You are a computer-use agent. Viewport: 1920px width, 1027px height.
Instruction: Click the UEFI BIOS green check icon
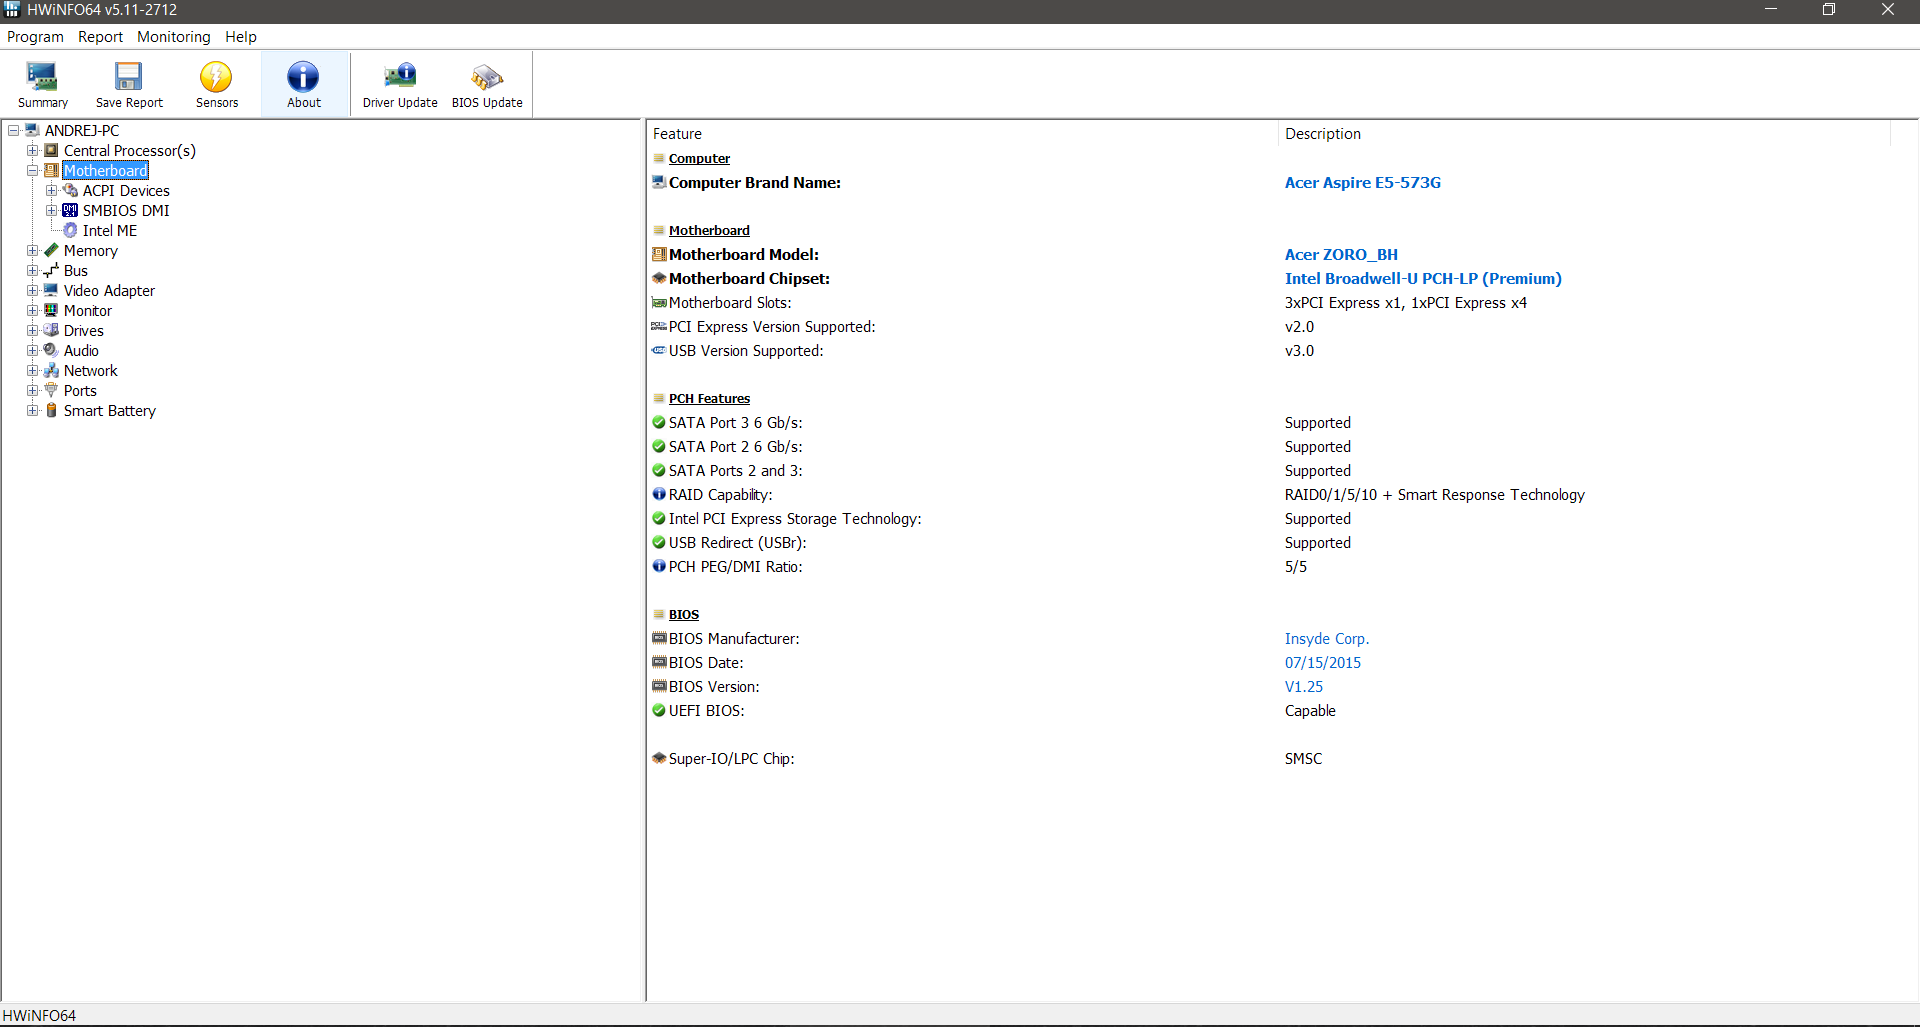[x=659, y=710]
